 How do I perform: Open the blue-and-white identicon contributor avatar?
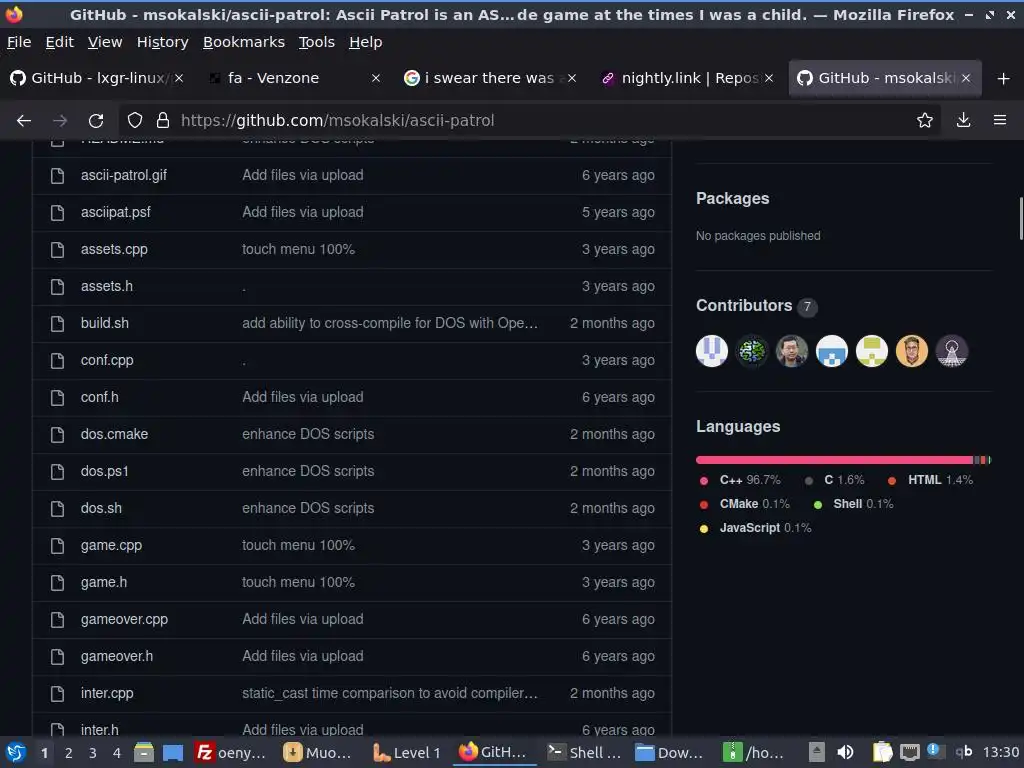tap(831, 351)
